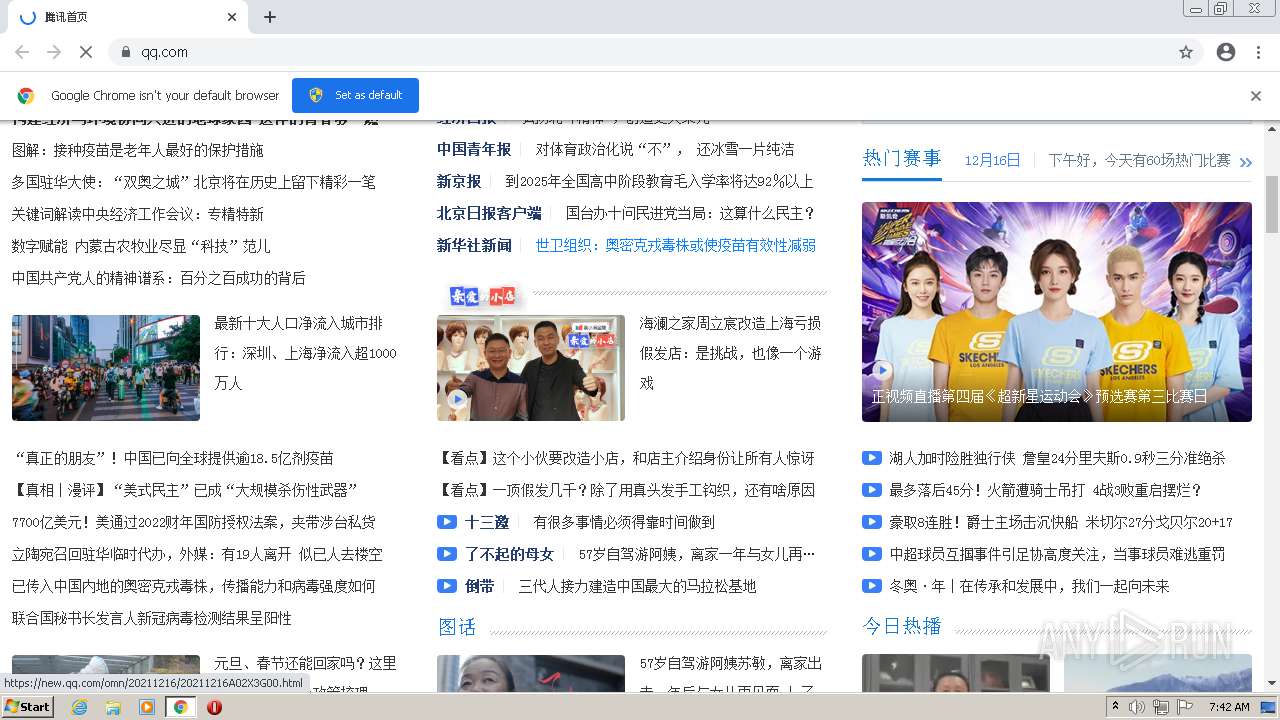Screen dimensions: 1280x720
Task: Click video icon beside 湖人加时险胜独行侠
Action: point(872,458)
